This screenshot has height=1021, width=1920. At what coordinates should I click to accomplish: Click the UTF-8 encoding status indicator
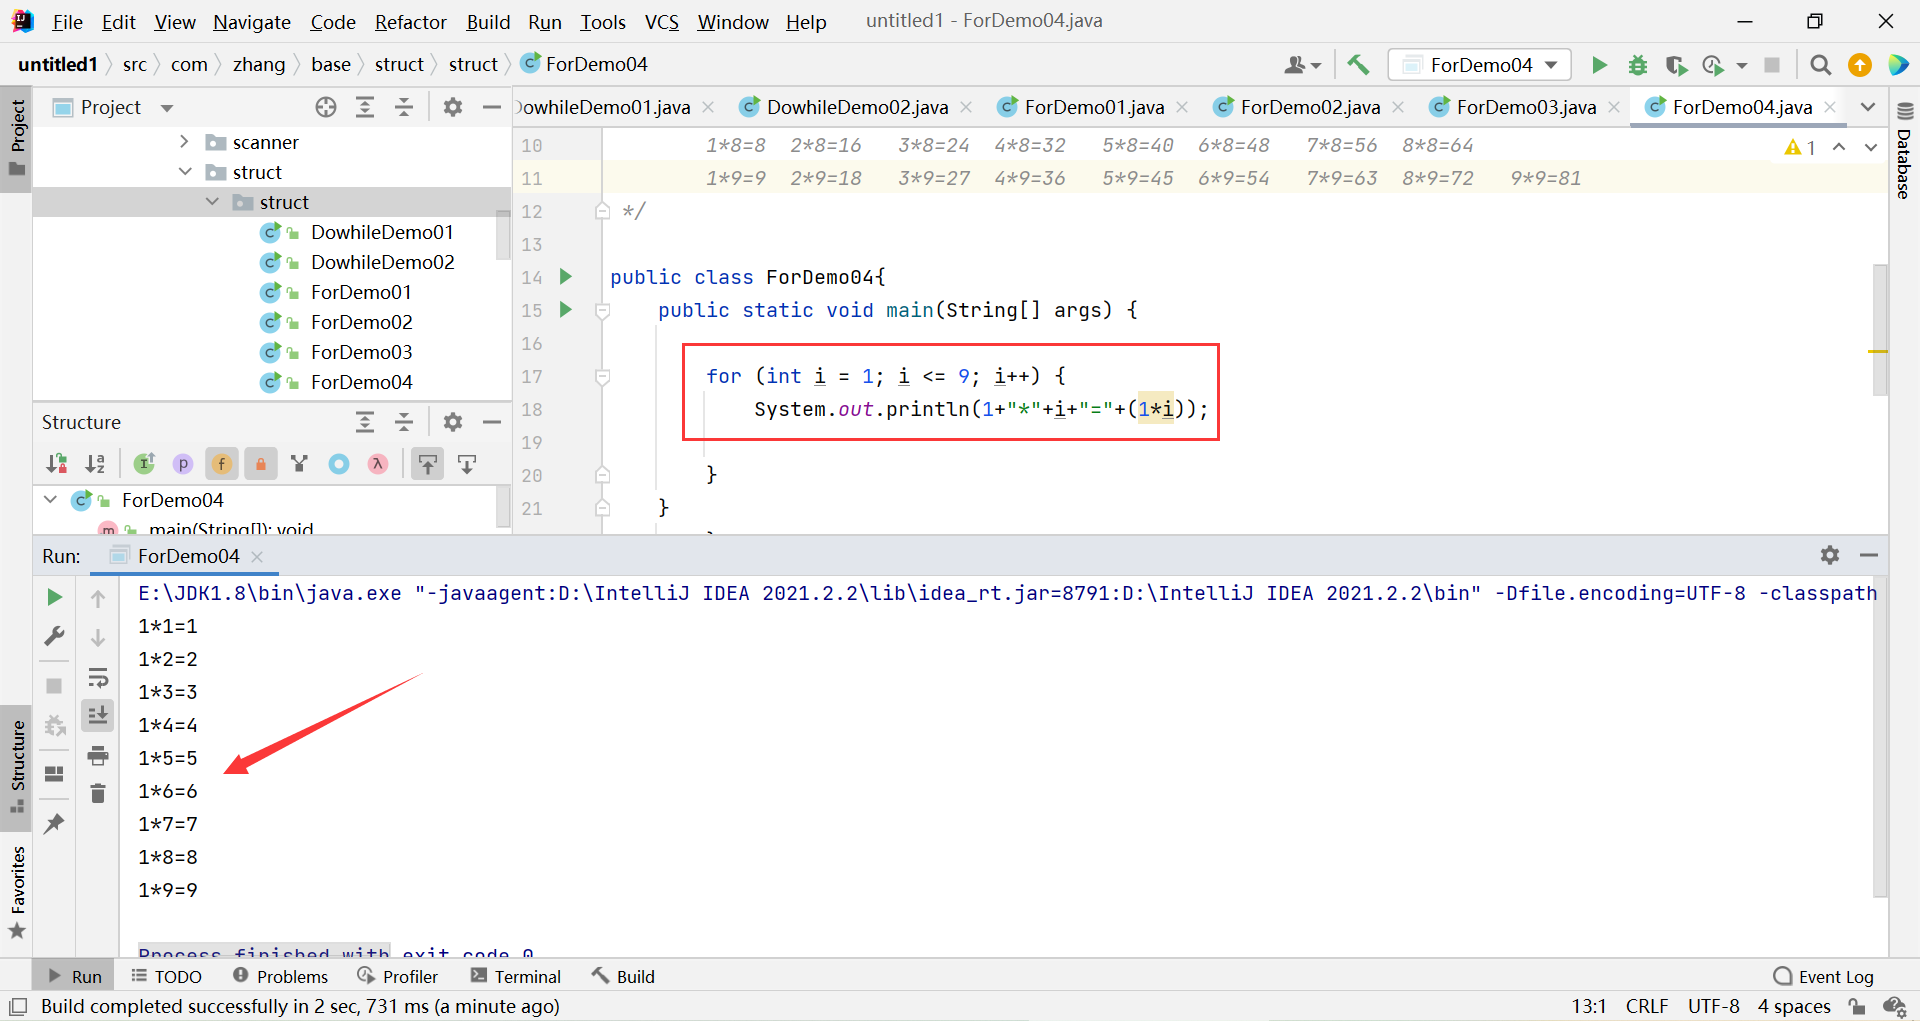tap(1713, 1006)
